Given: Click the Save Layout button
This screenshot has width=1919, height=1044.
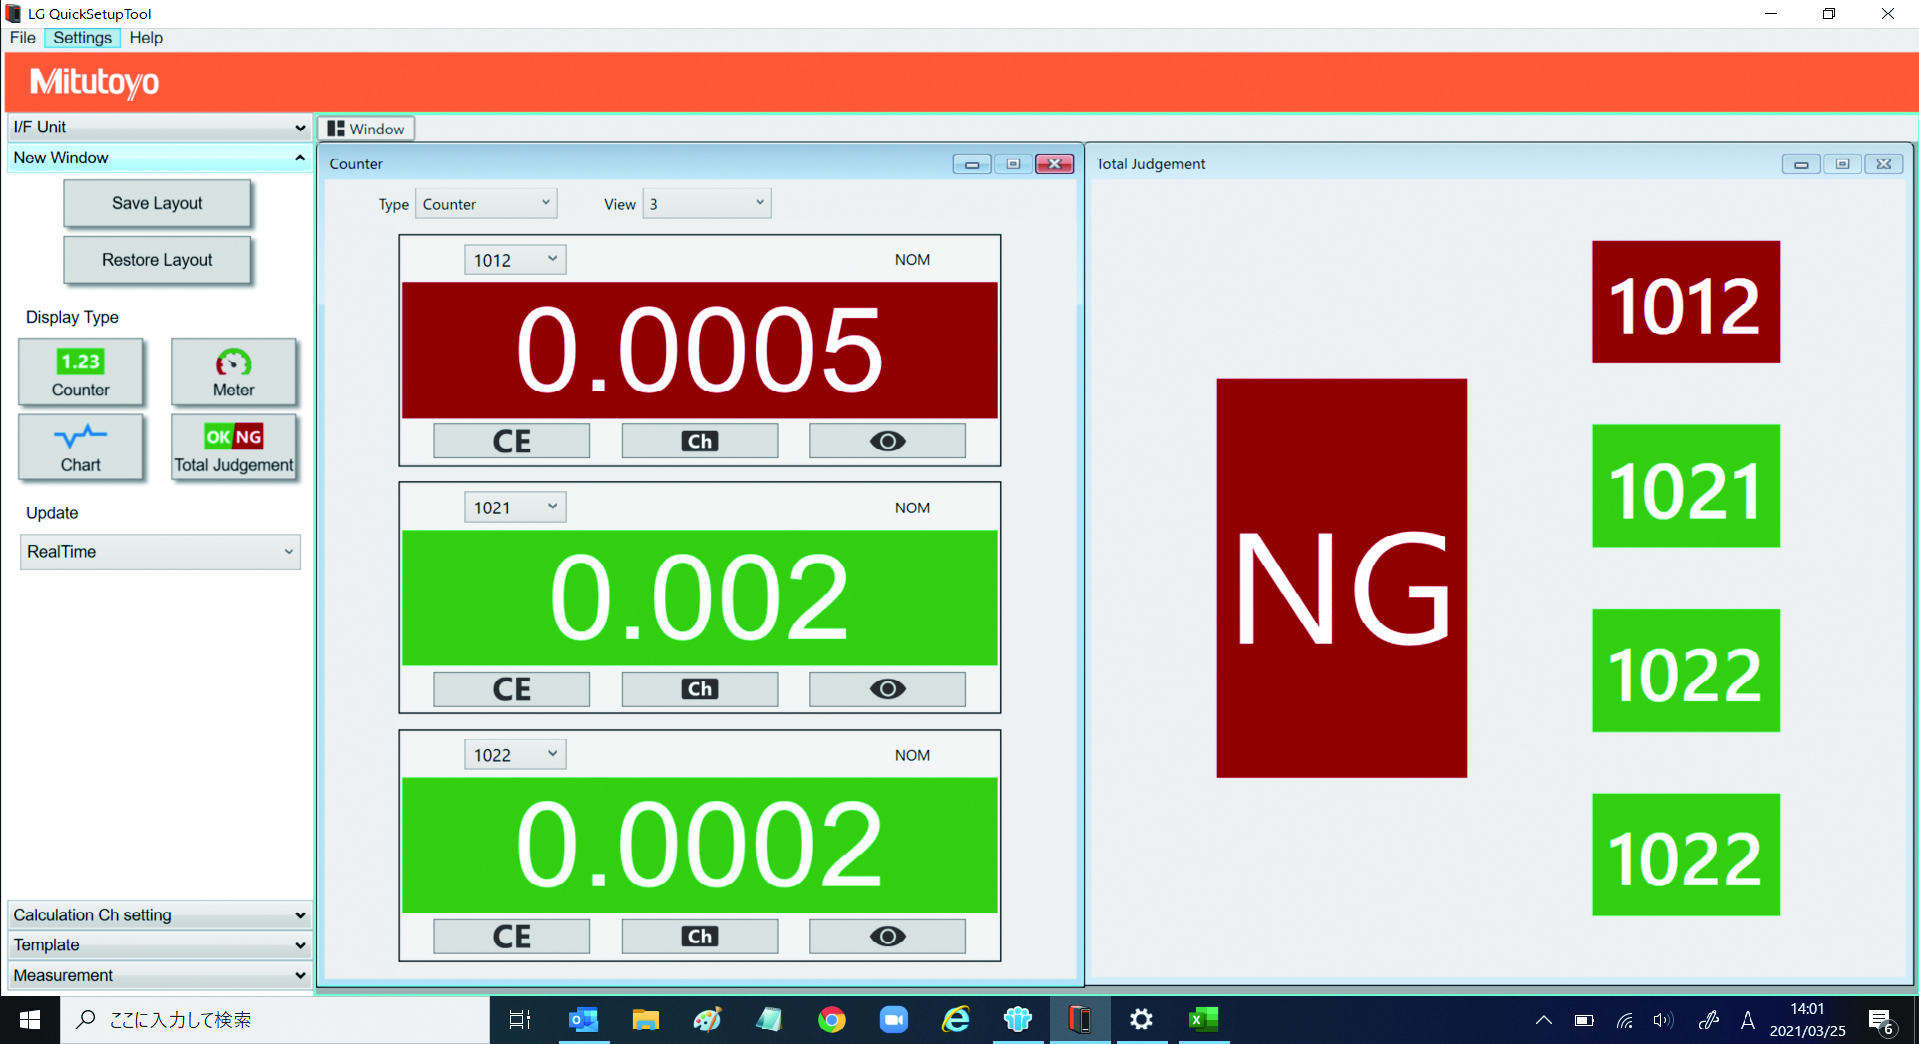Looking at the screenshot, I should (157, 203).
